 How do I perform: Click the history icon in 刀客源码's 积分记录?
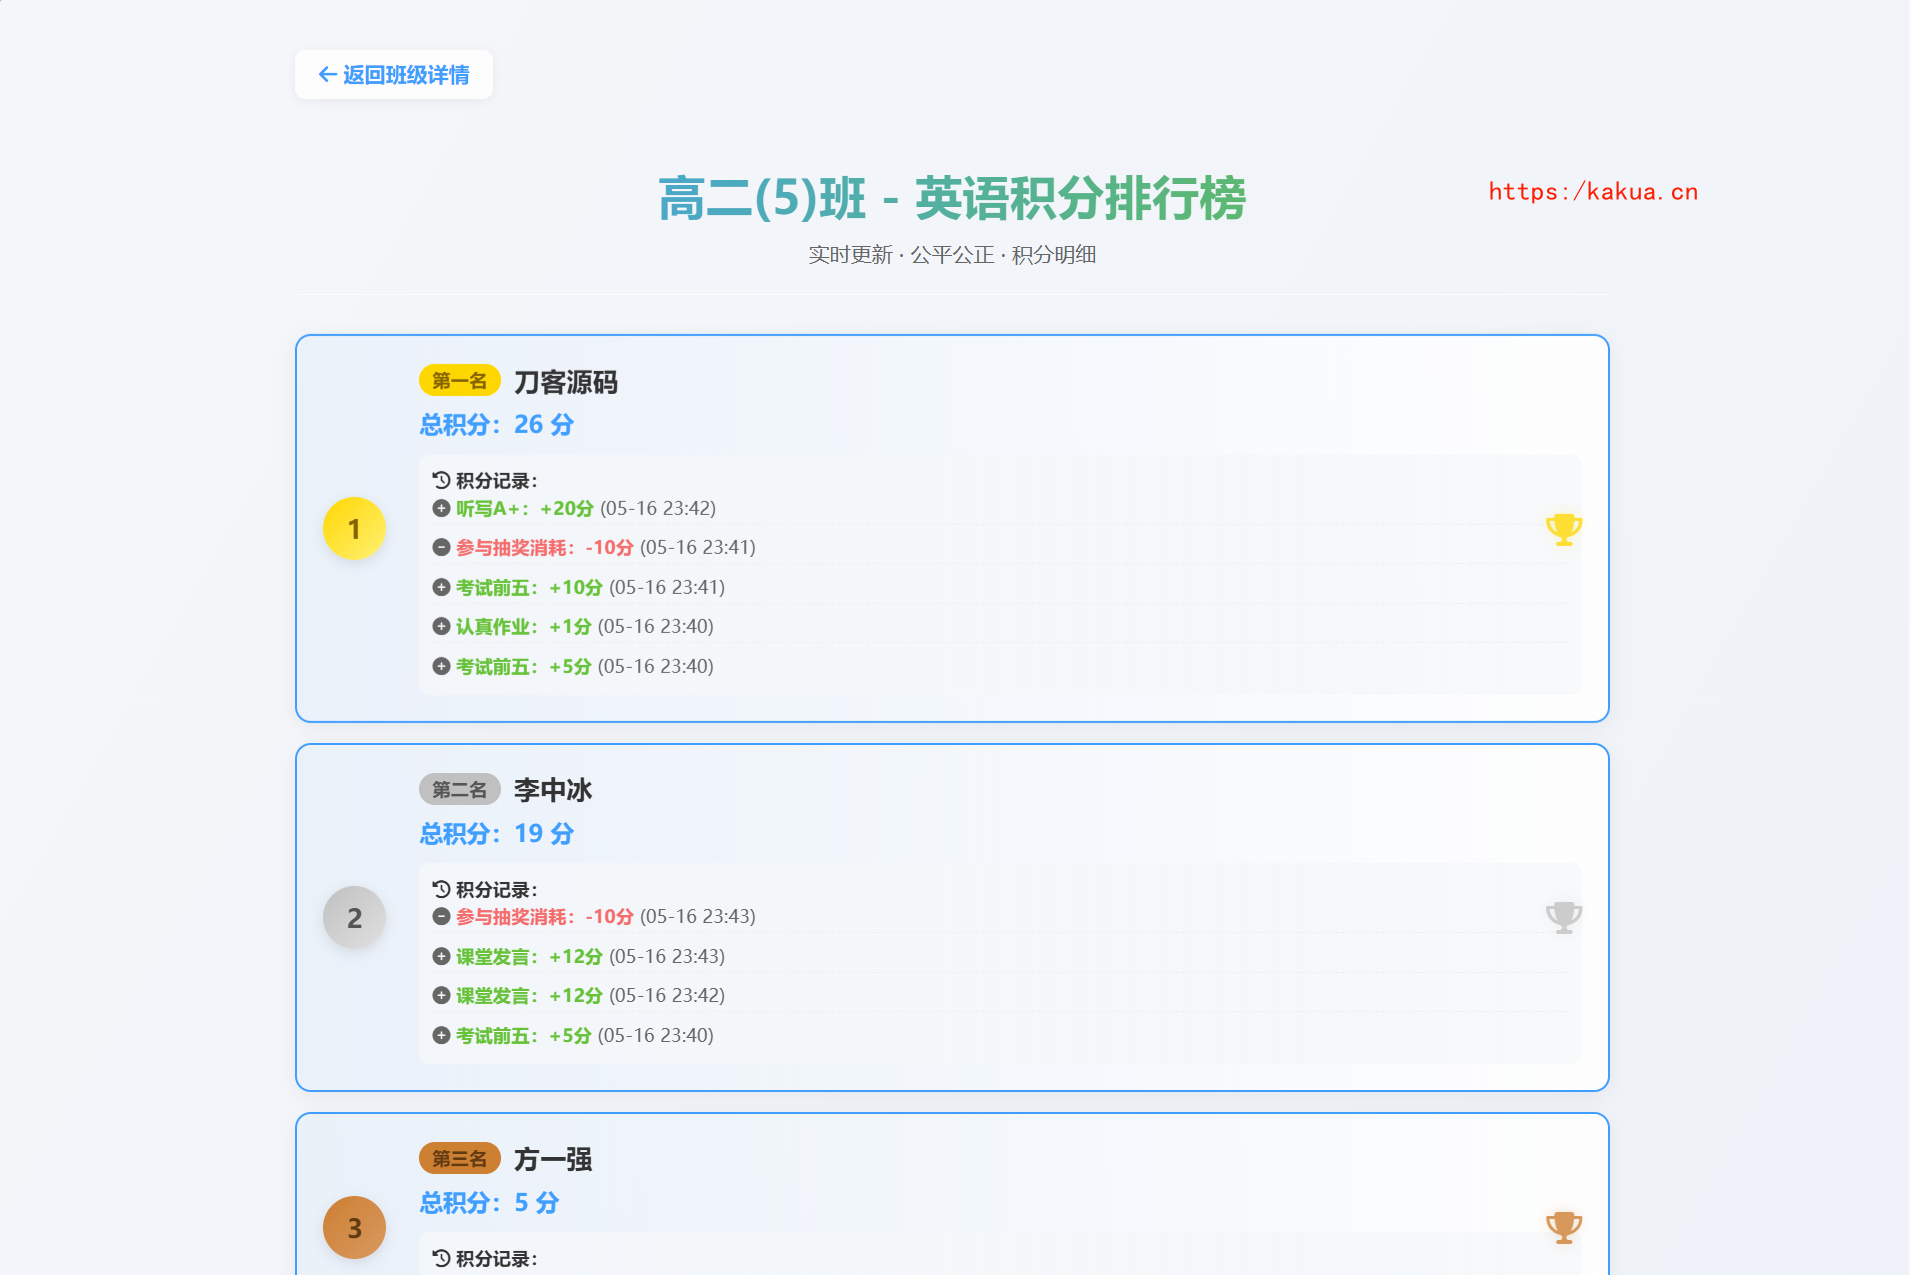(x=441, y=480)
